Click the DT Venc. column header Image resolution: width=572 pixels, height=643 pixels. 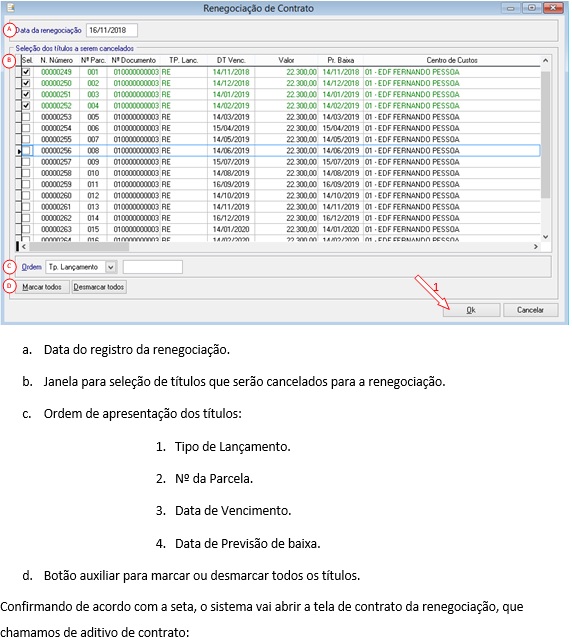pyautogui.click(x=231, y=60)
